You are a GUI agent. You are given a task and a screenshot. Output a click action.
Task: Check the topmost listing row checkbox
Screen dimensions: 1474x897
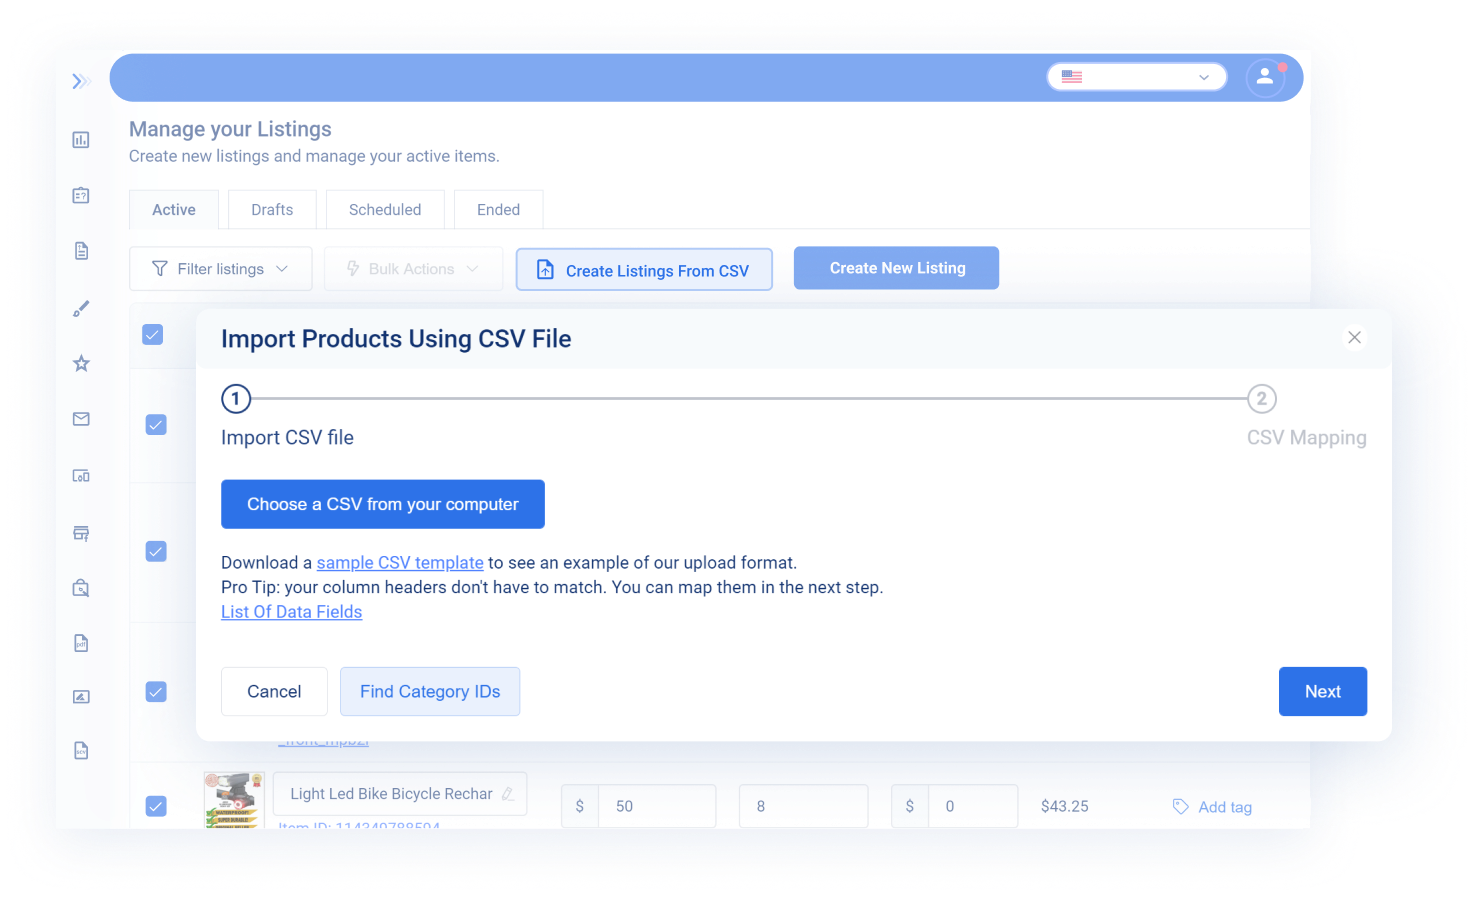[152, 335]
